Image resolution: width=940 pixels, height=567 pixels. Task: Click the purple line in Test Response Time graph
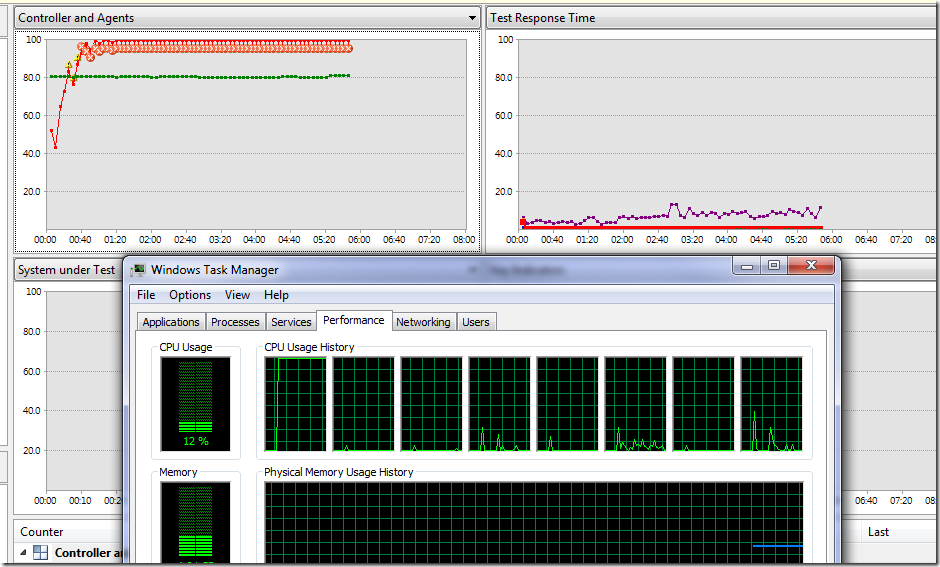[671, 215]
